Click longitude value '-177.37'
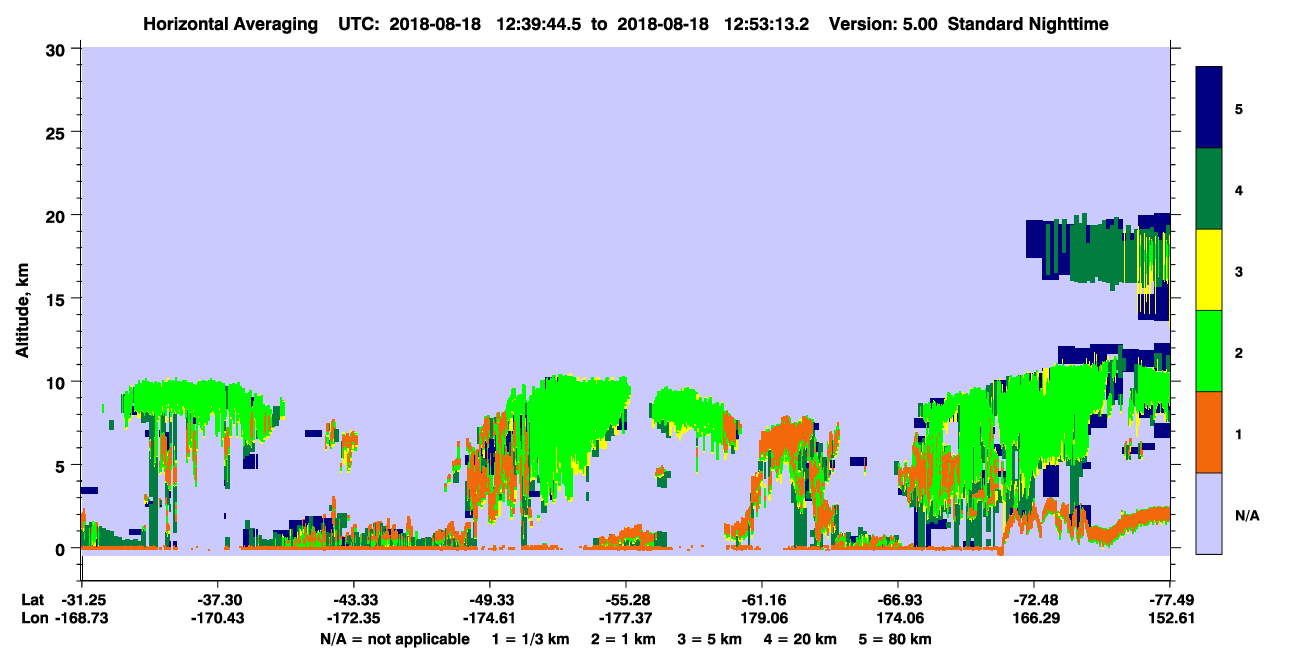The image size is (1300, 667). coord(625,619)
